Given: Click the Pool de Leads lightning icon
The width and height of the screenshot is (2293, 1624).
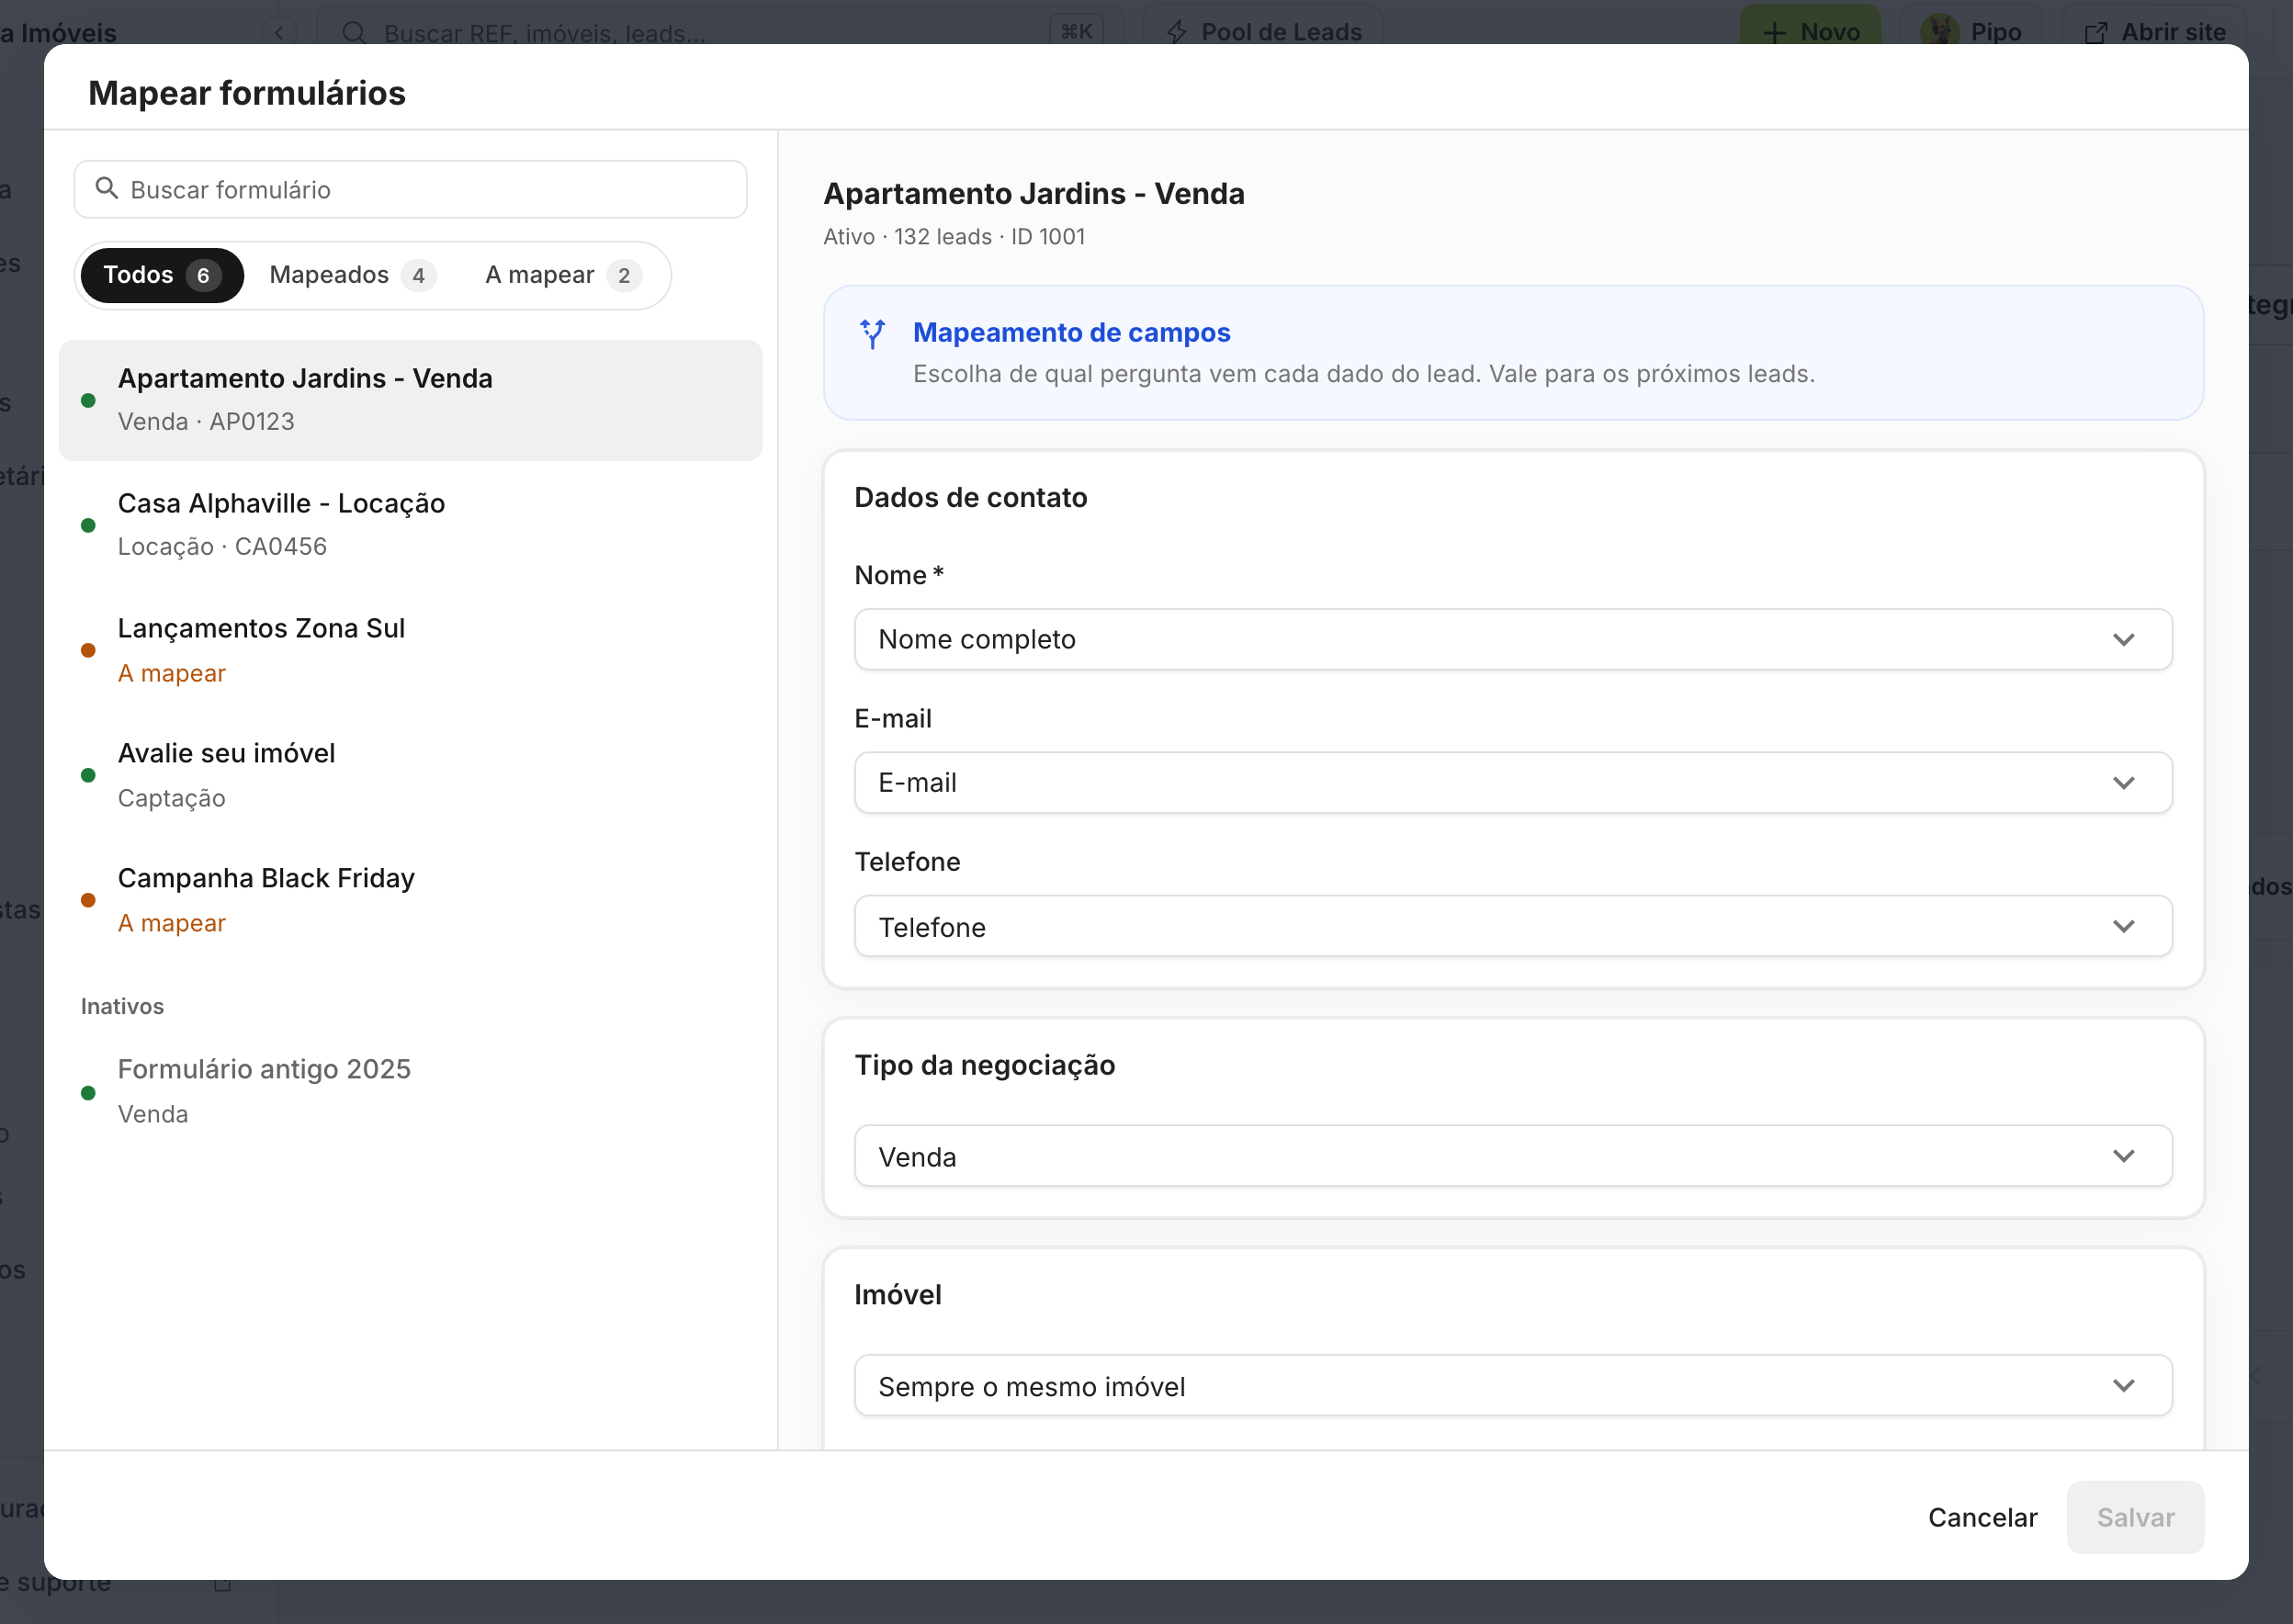Looking at the screenshot, I should 1176,32.
